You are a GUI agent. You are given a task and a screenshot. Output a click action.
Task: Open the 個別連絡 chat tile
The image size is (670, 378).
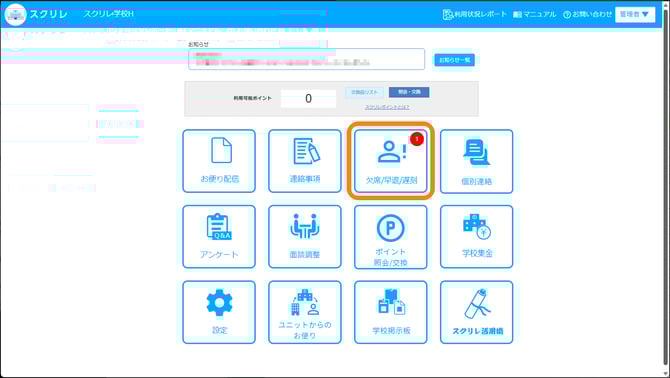pyautogui.click(x=476, y=161)
